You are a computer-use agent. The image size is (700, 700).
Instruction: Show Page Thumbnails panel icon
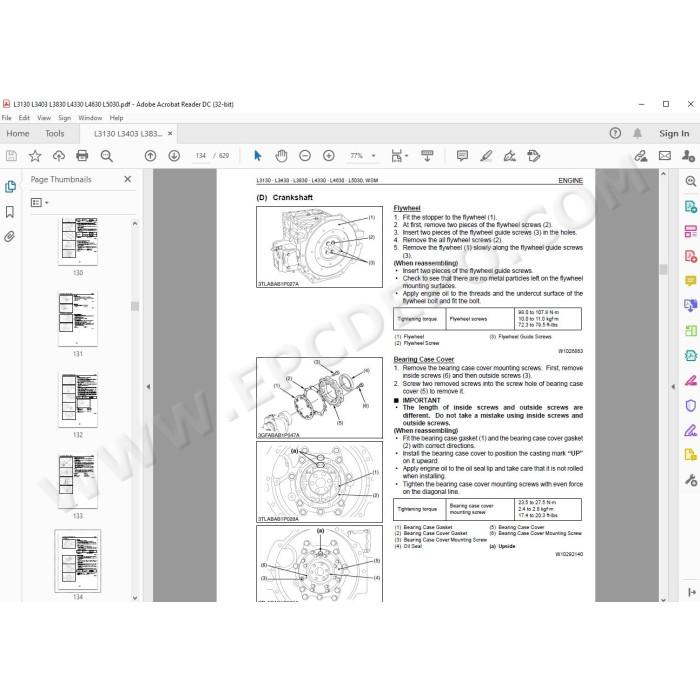tap(10, 187)
